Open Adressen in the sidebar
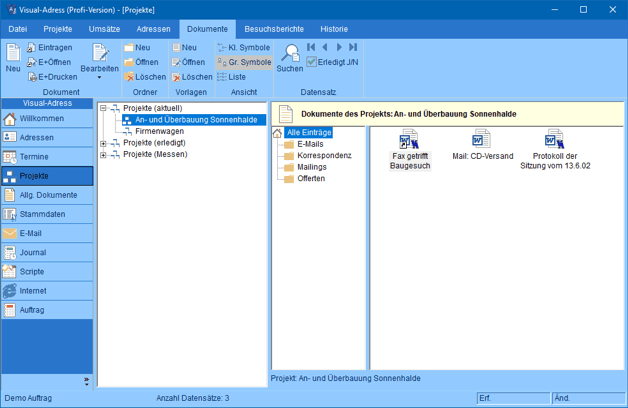 tap(47, 137)
